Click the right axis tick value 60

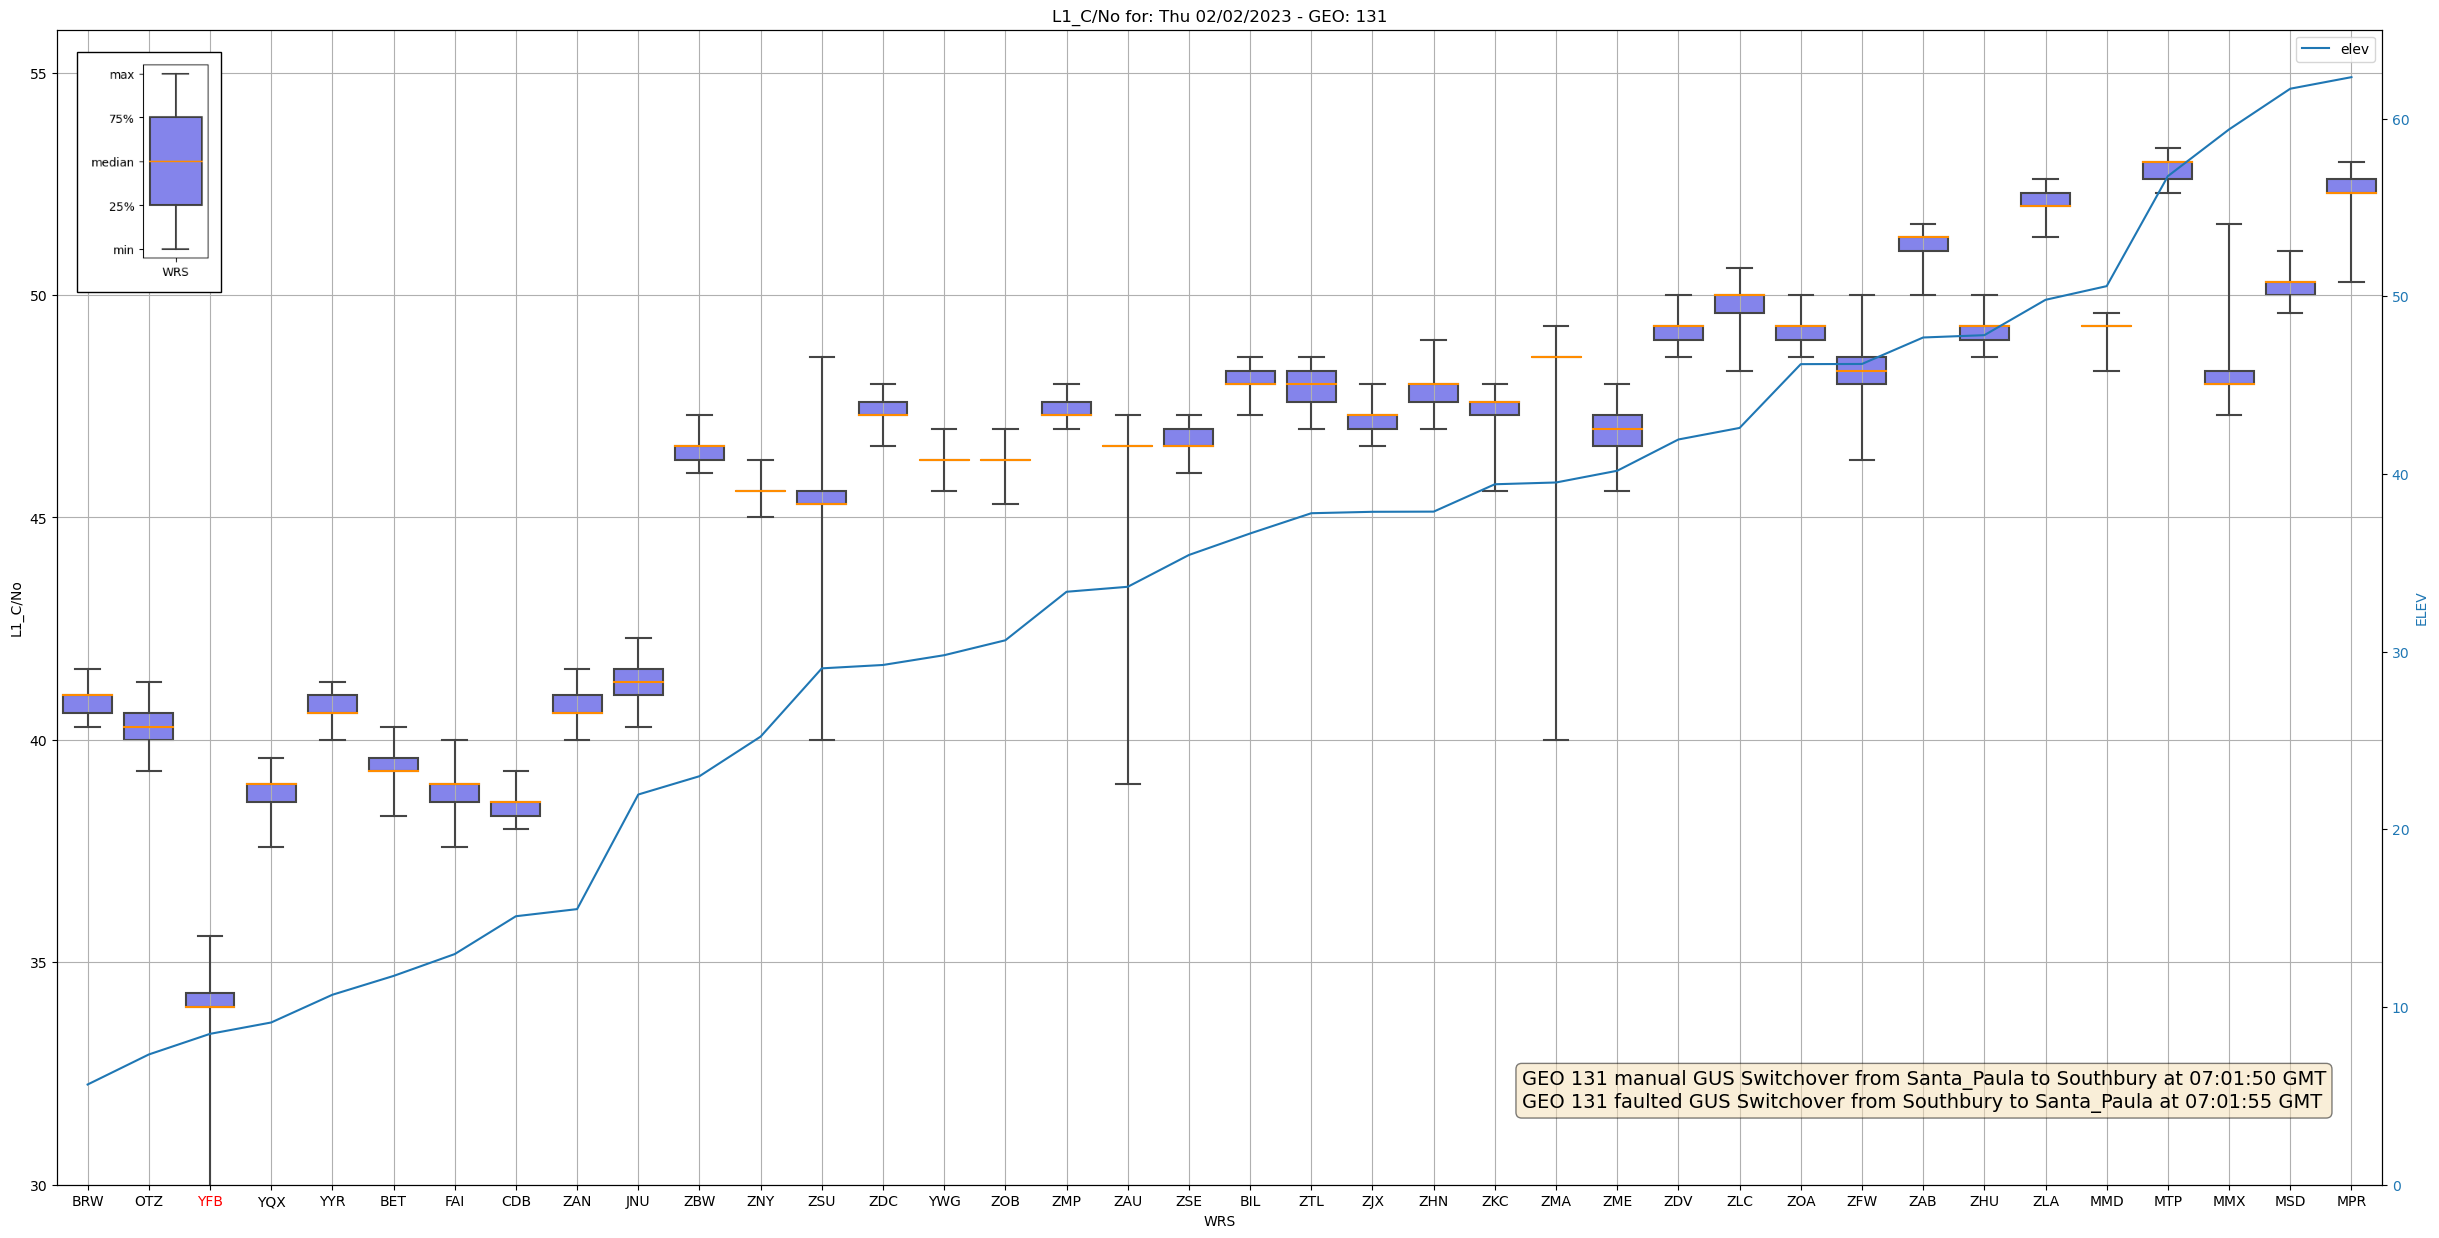[2399, 120]
